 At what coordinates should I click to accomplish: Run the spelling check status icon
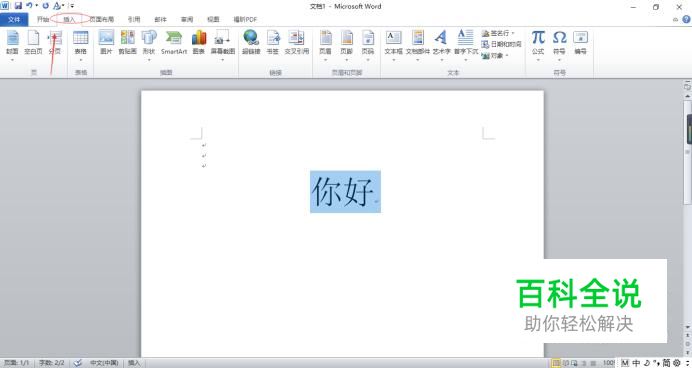pyautogui.click(x=78, y=363)
